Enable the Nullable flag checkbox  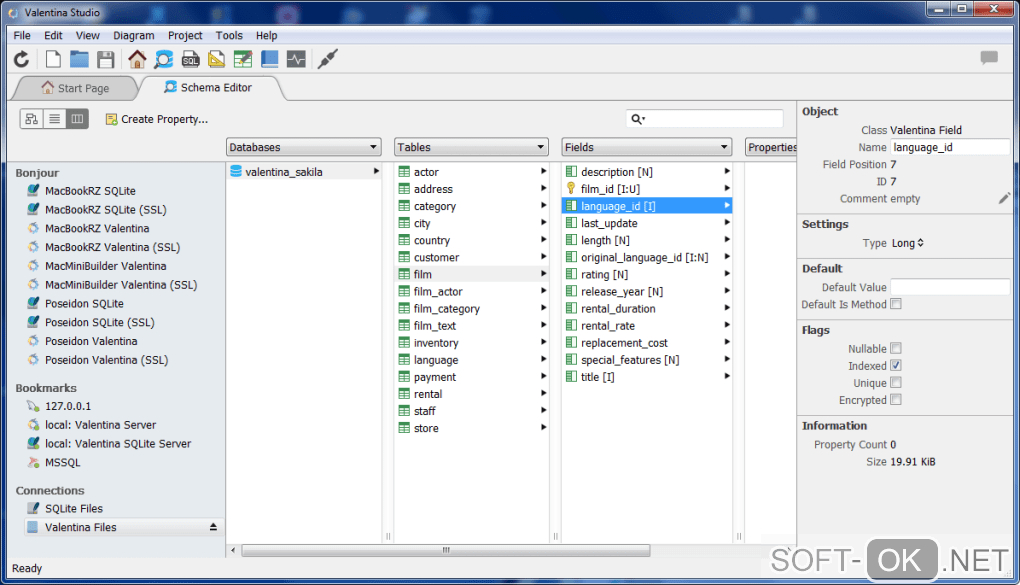896,348
